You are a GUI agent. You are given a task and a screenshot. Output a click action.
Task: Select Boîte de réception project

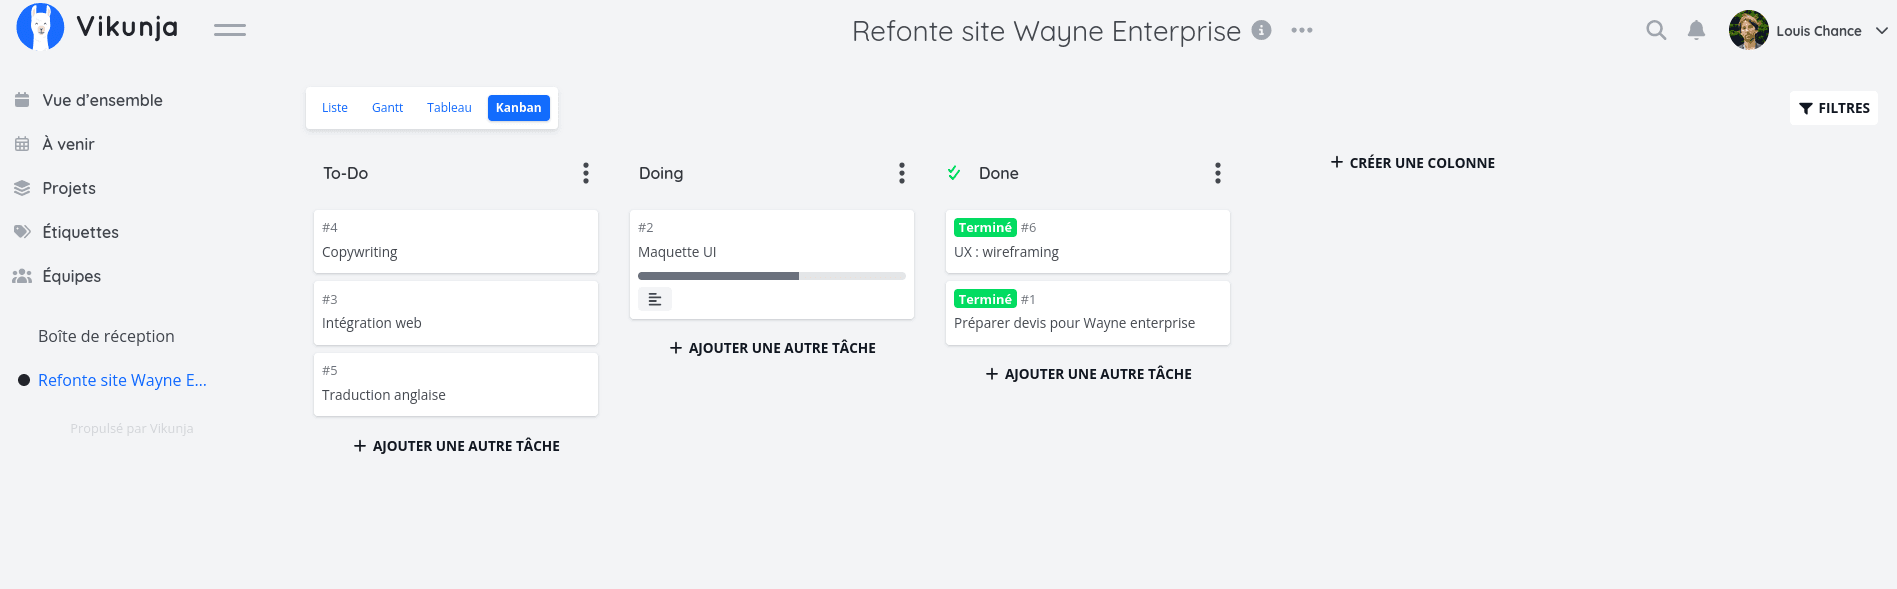(x=106, y=336)
